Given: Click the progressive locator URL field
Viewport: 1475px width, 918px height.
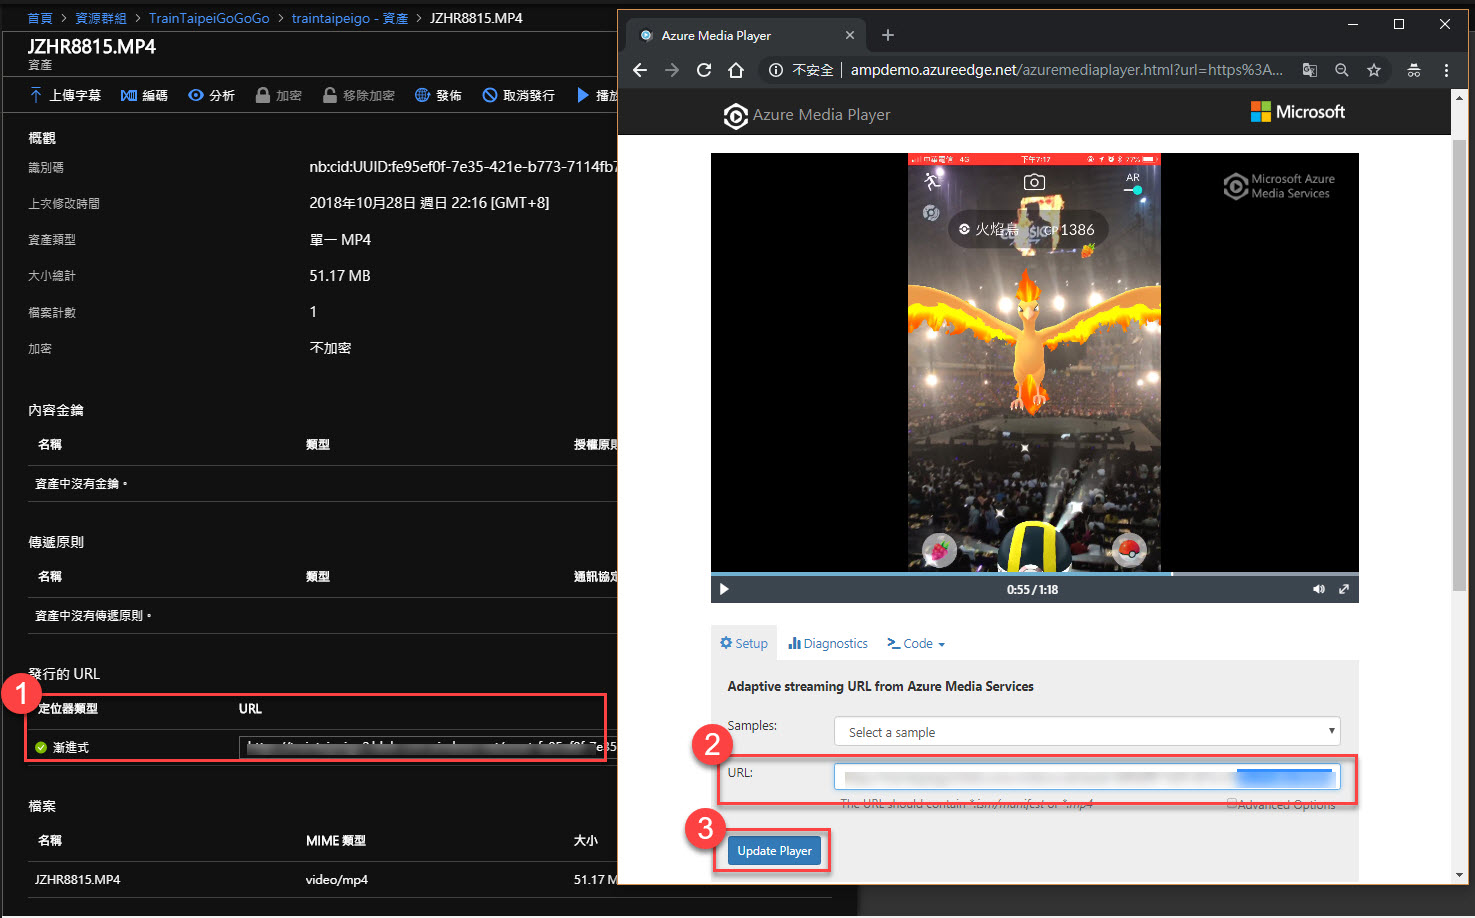Looking at the screenshot, I should tap(428, 747).
